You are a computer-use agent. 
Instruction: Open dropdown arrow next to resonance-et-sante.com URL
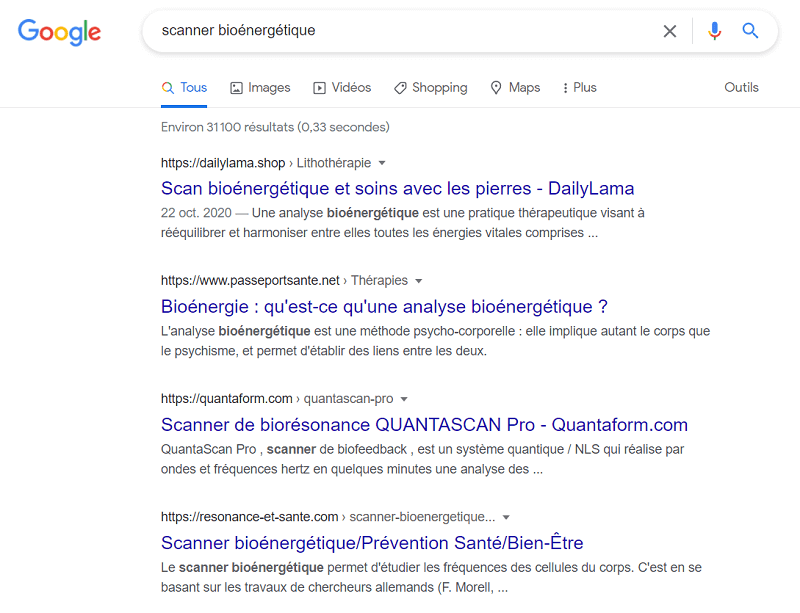coord(506,518)
